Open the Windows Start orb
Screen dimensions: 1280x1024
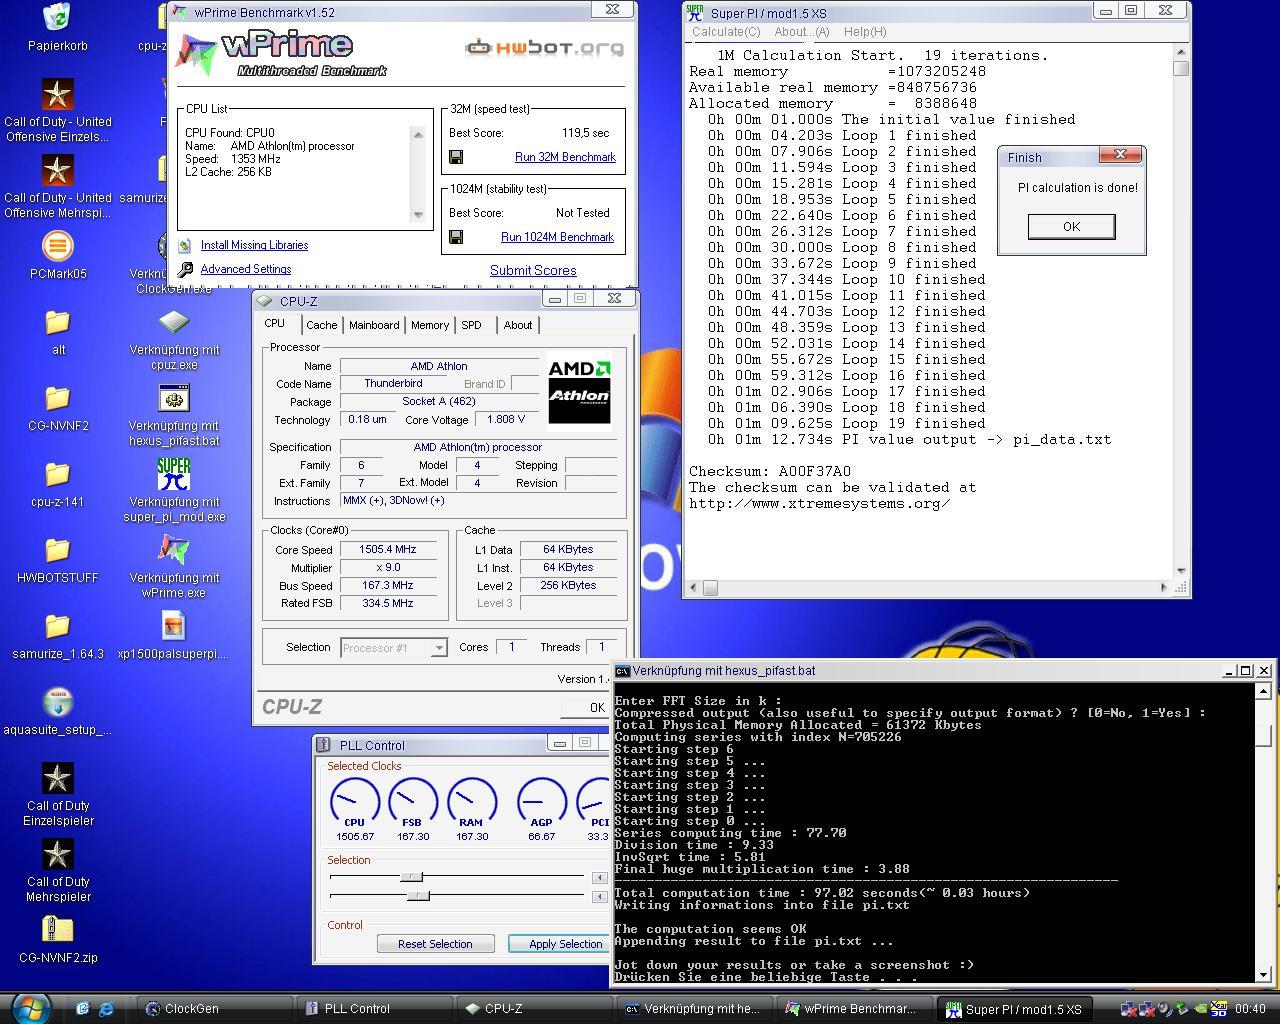(x=30, y=1007)
